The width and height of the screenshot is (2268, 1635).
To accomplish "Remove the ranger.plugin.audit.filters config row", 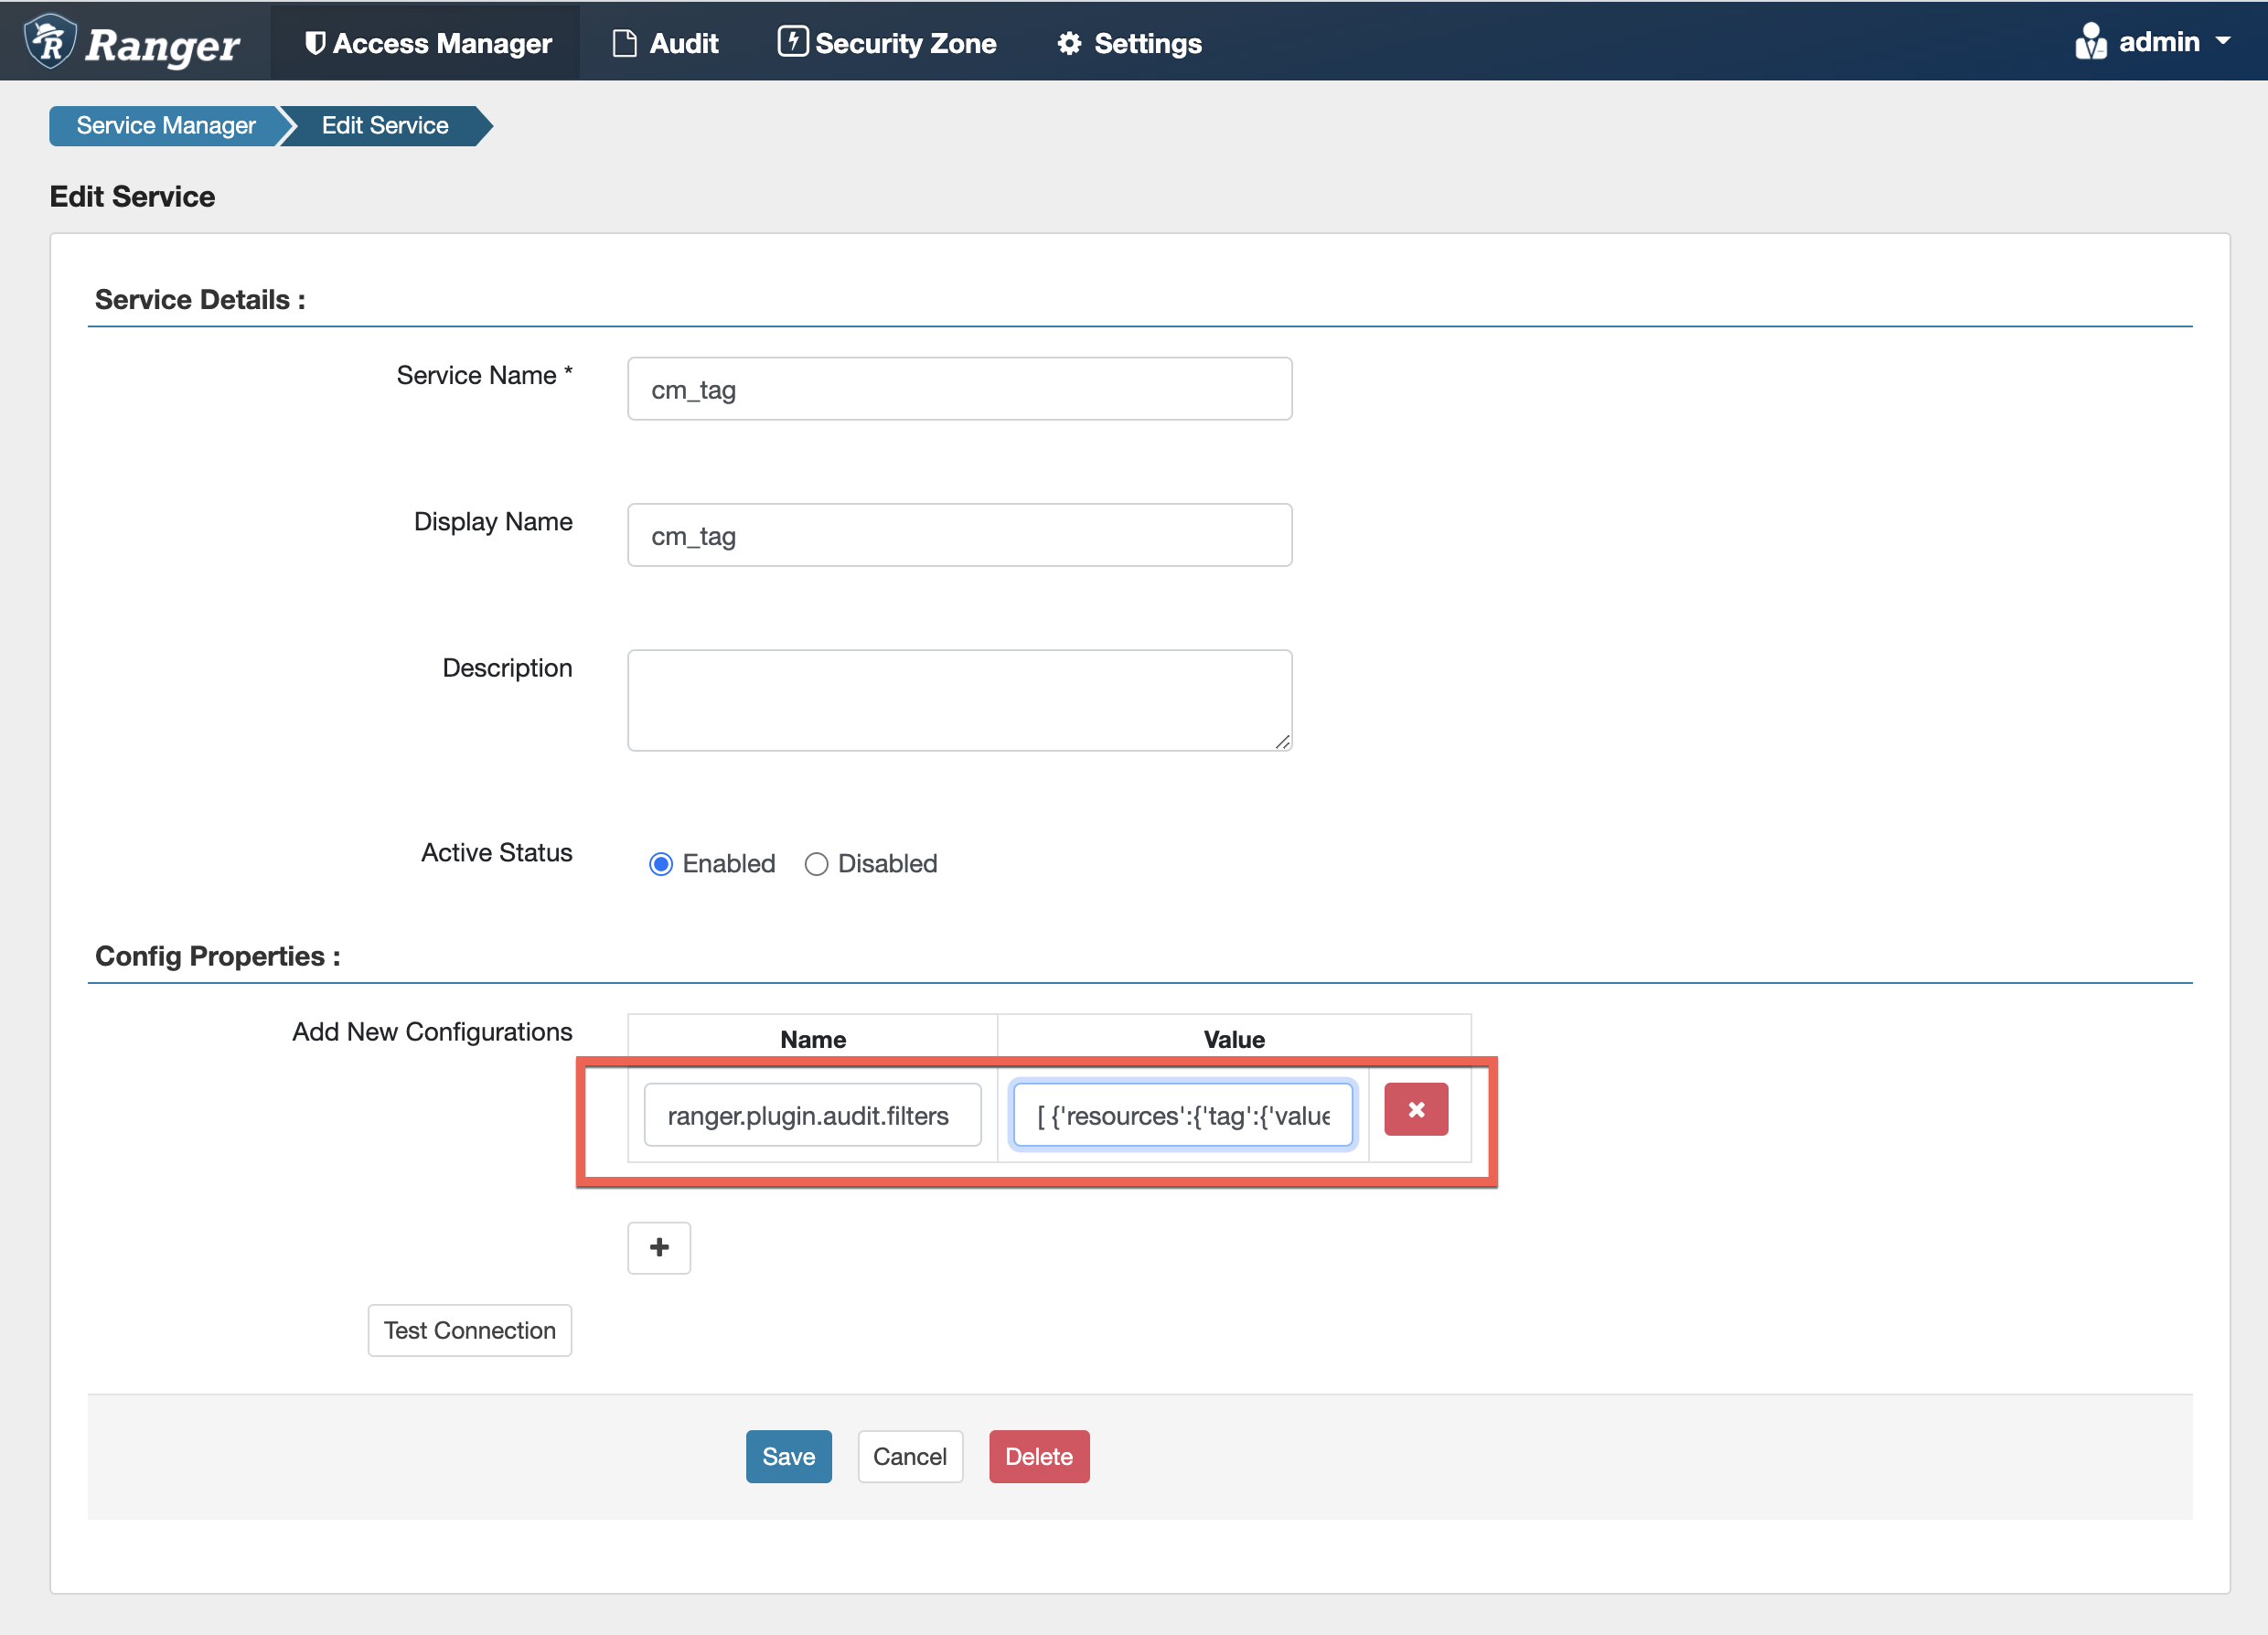I will click(x=1415, y=1109).
